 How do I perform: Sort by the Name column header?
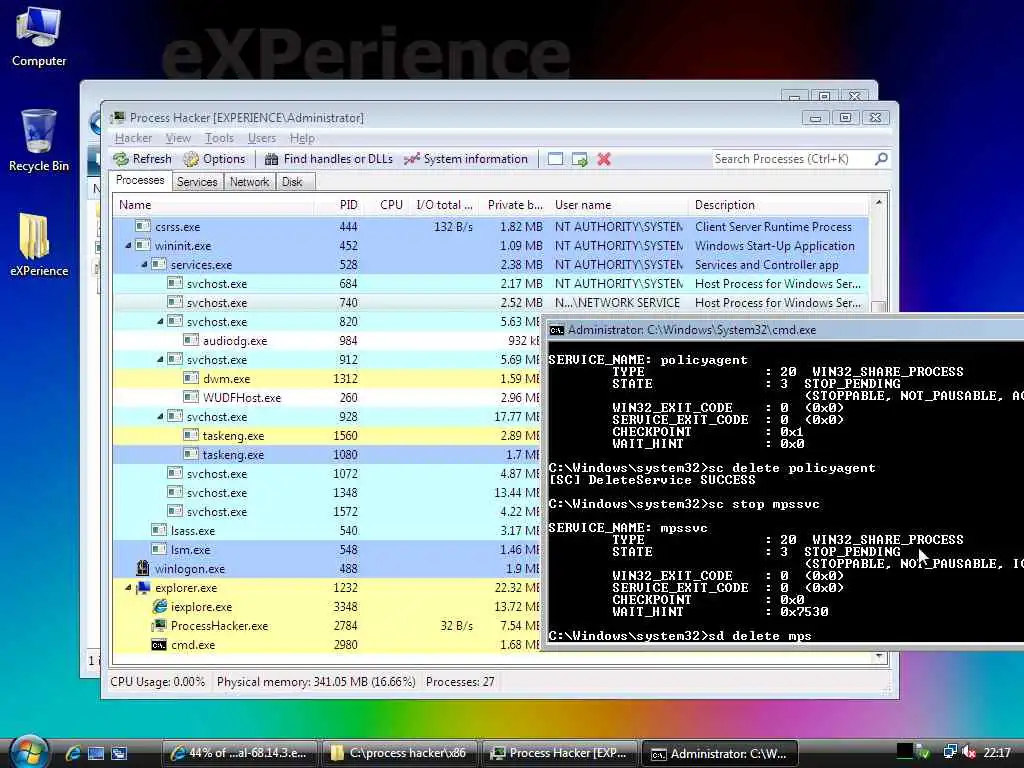(213, 204)
